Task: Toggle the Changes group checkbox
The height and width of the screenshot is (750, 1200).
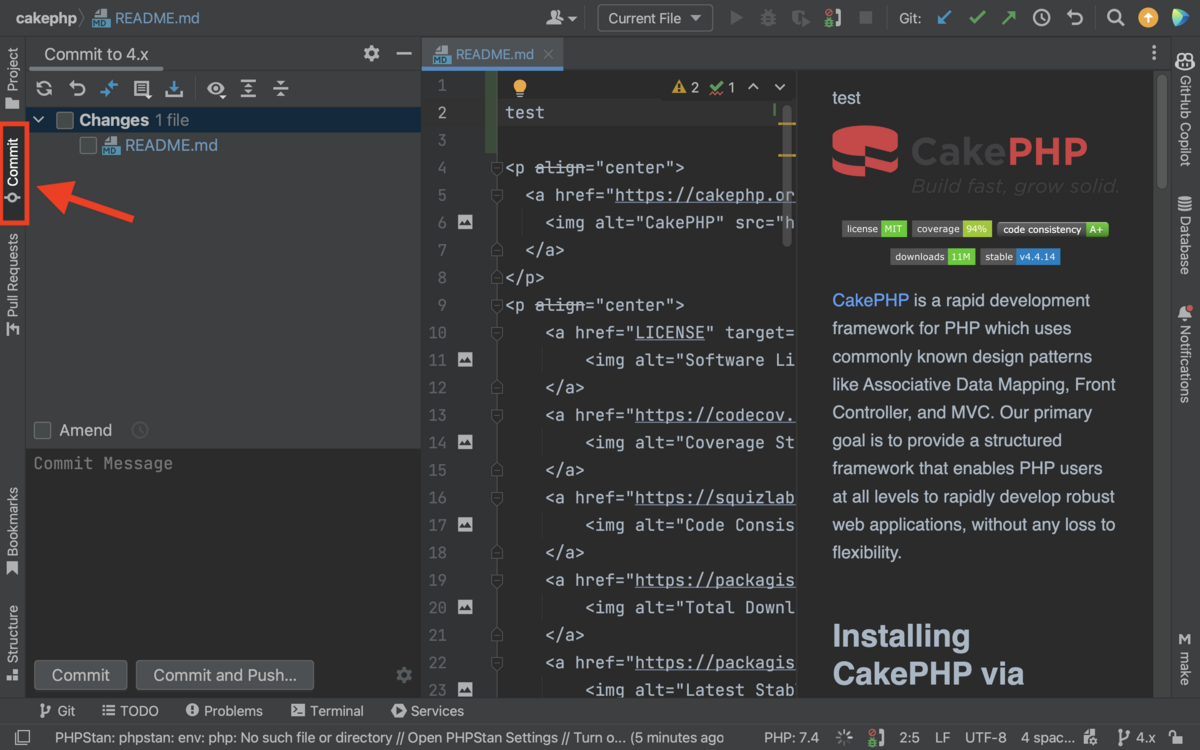Action: pos(65,120)
